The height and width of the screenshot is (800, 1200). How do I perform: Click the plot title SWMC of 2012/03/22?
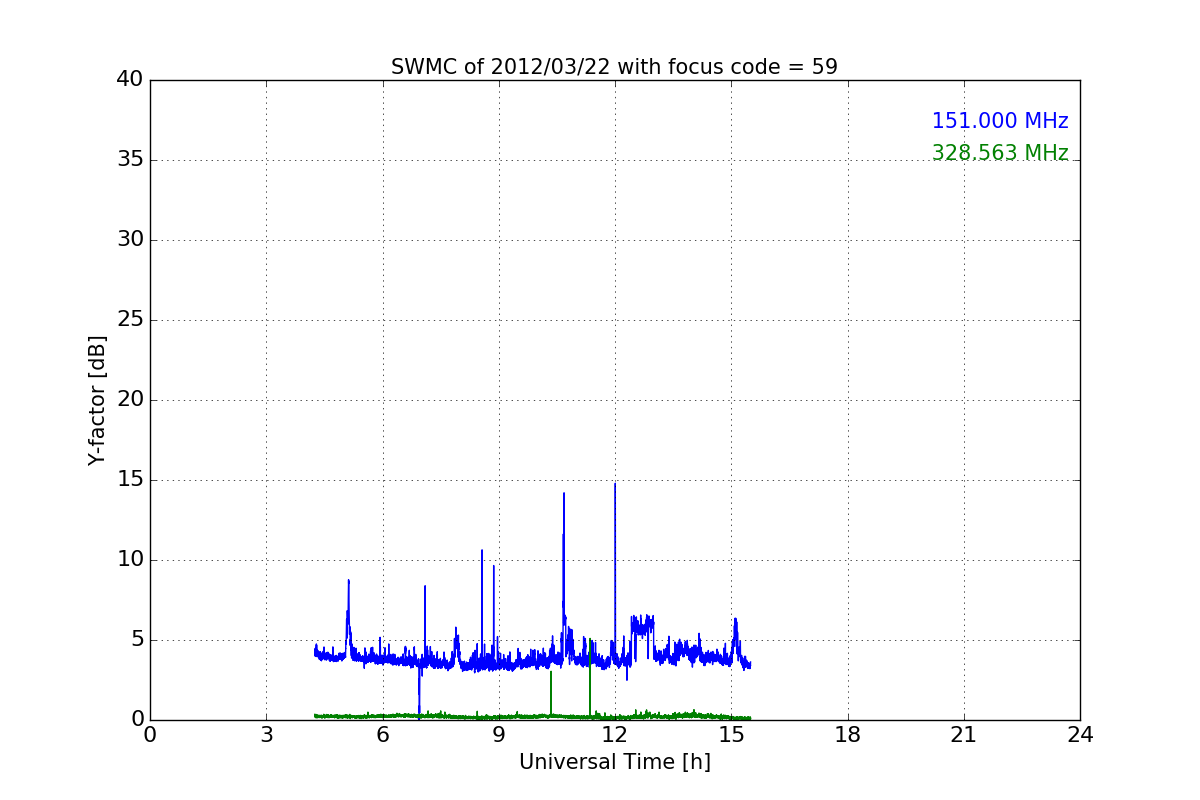click(614, 67)
